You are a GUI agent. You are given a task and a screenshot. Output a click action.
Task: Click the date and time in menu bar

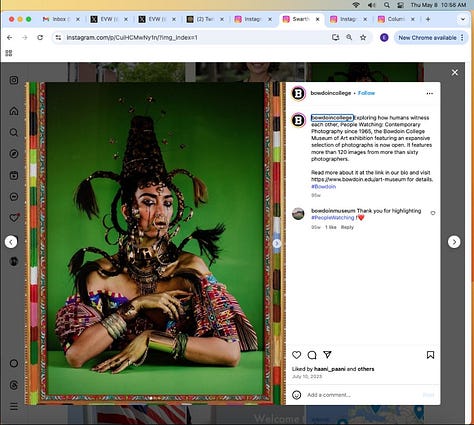coord(438,5)
